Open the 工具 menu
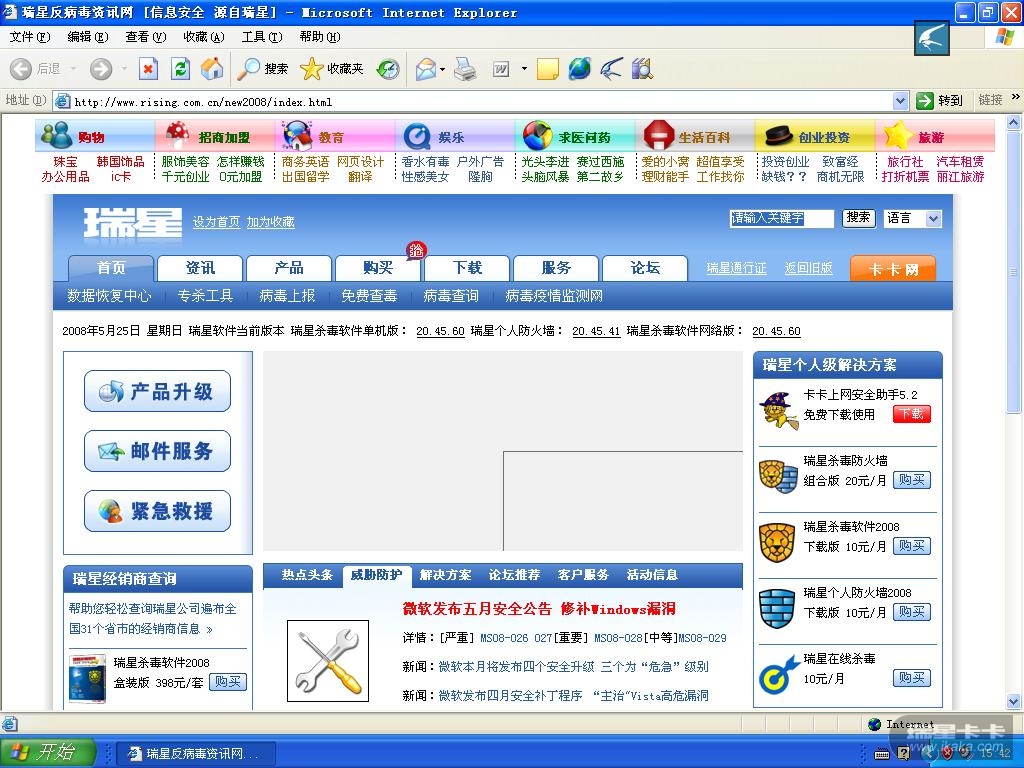Screen dimensions: 1024x768 click(262, 37)
